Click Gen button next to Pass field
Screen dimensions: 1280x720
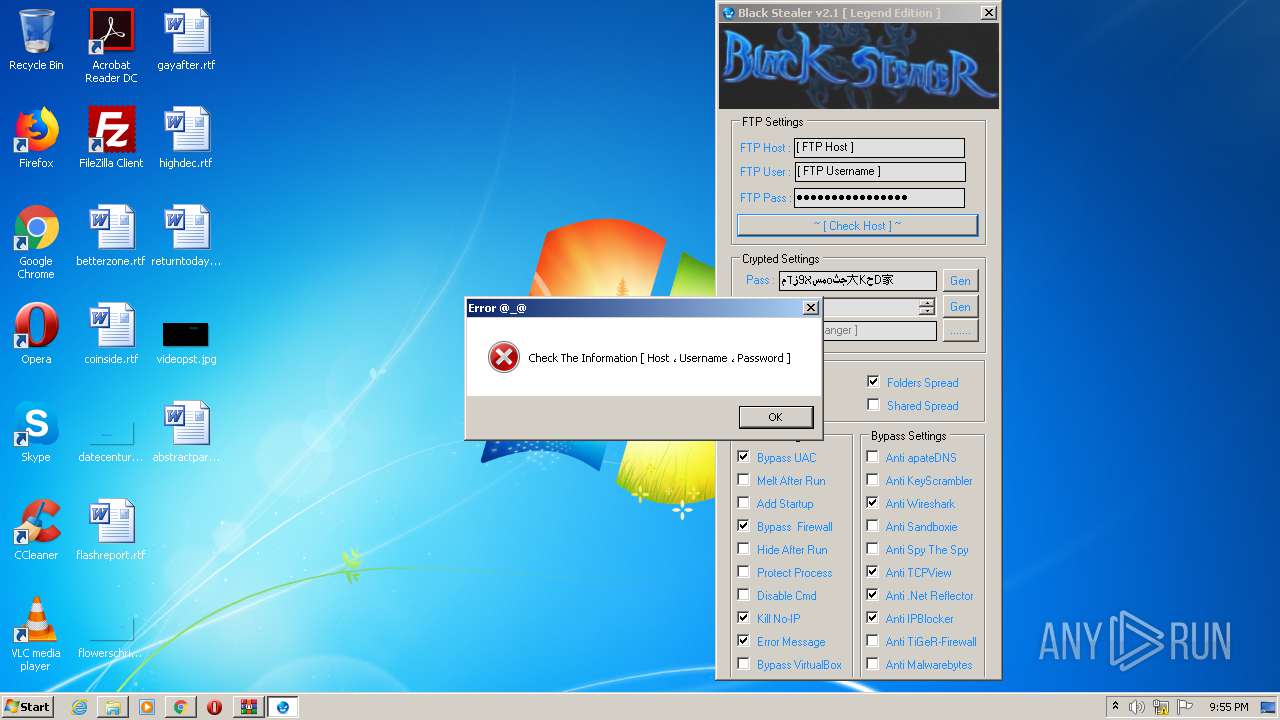(x=960, y=281)
